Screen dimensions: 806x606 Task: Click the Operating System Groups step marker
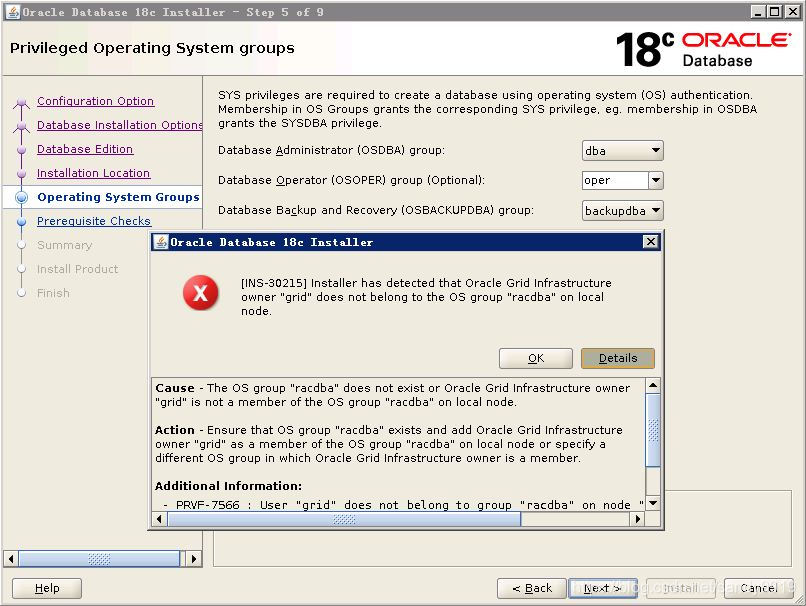22,197
